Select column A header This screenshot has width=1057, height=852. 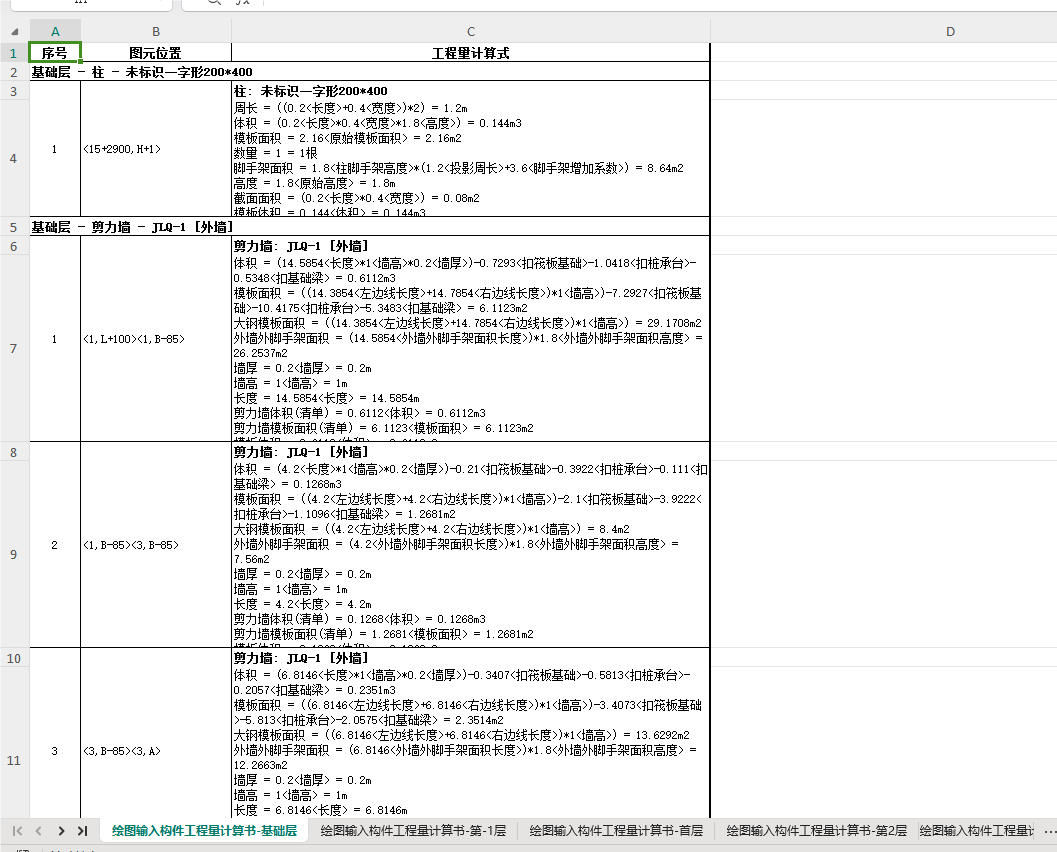tap(55, 32)
